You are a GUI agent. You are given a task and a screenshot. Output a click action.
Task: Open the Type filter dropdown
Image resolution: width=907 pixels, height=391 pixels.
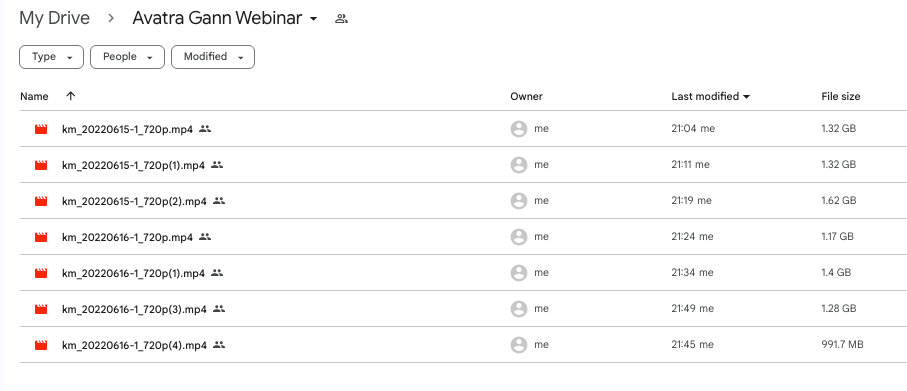pos(51,57)
